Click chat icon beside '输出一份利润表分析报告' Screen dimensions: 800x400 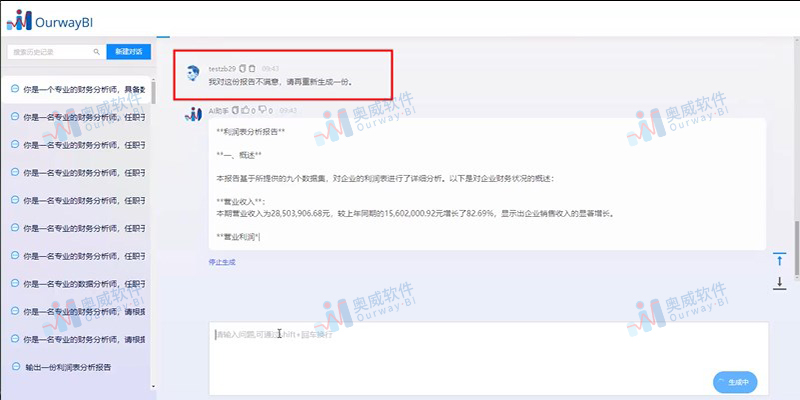[16, 366]
